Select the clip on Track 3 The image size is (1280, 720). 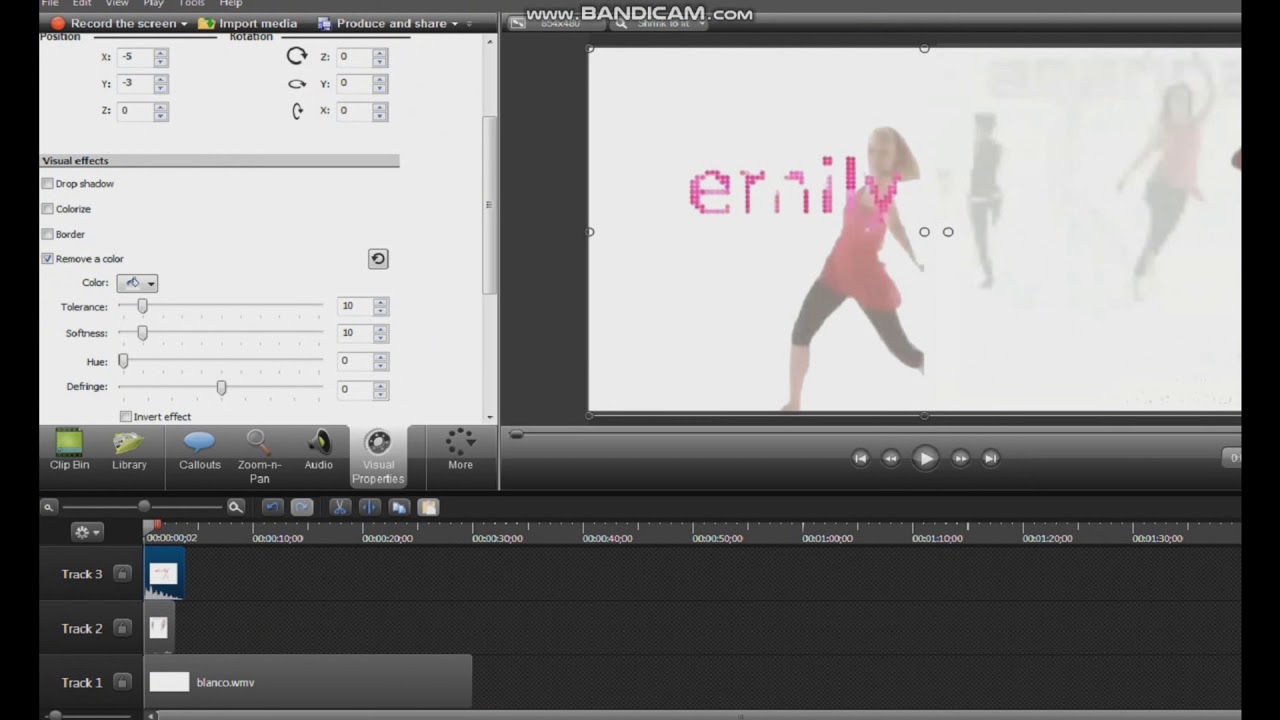point(164,574)
